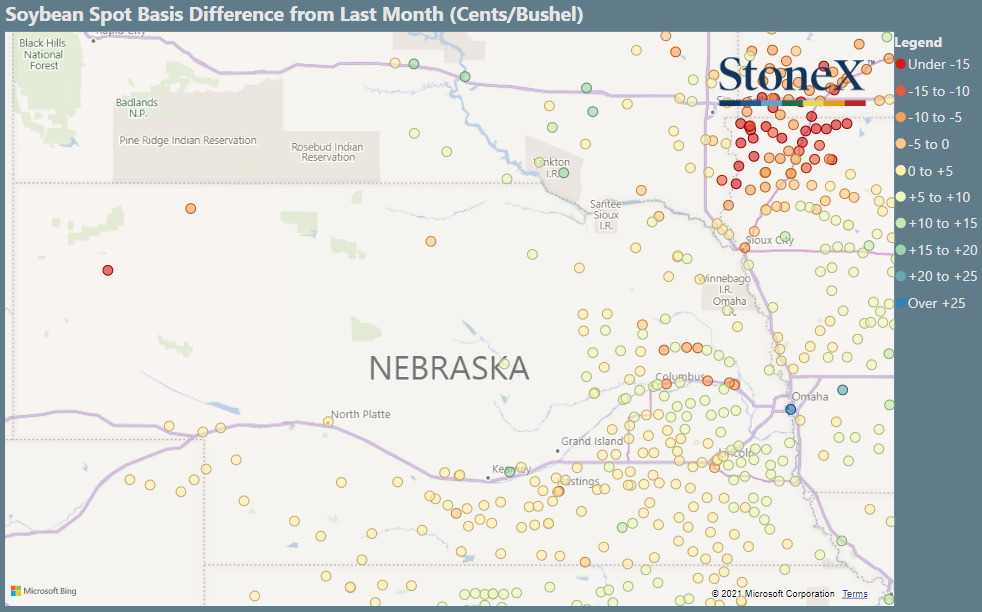Click the North Platte city label

(361, 414)
